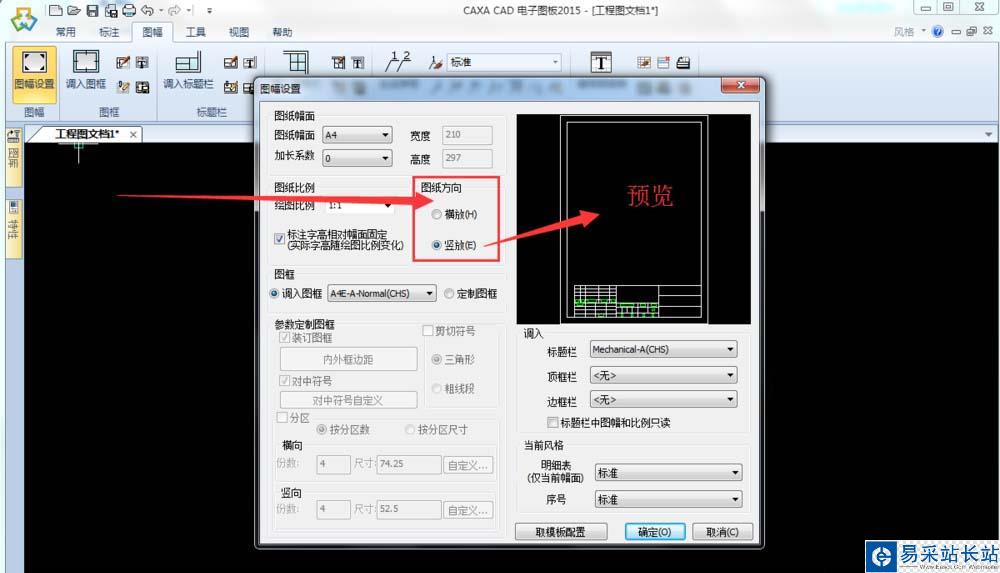Open the 序号 style dropdown
The image size is (1000, 573).
668,500
